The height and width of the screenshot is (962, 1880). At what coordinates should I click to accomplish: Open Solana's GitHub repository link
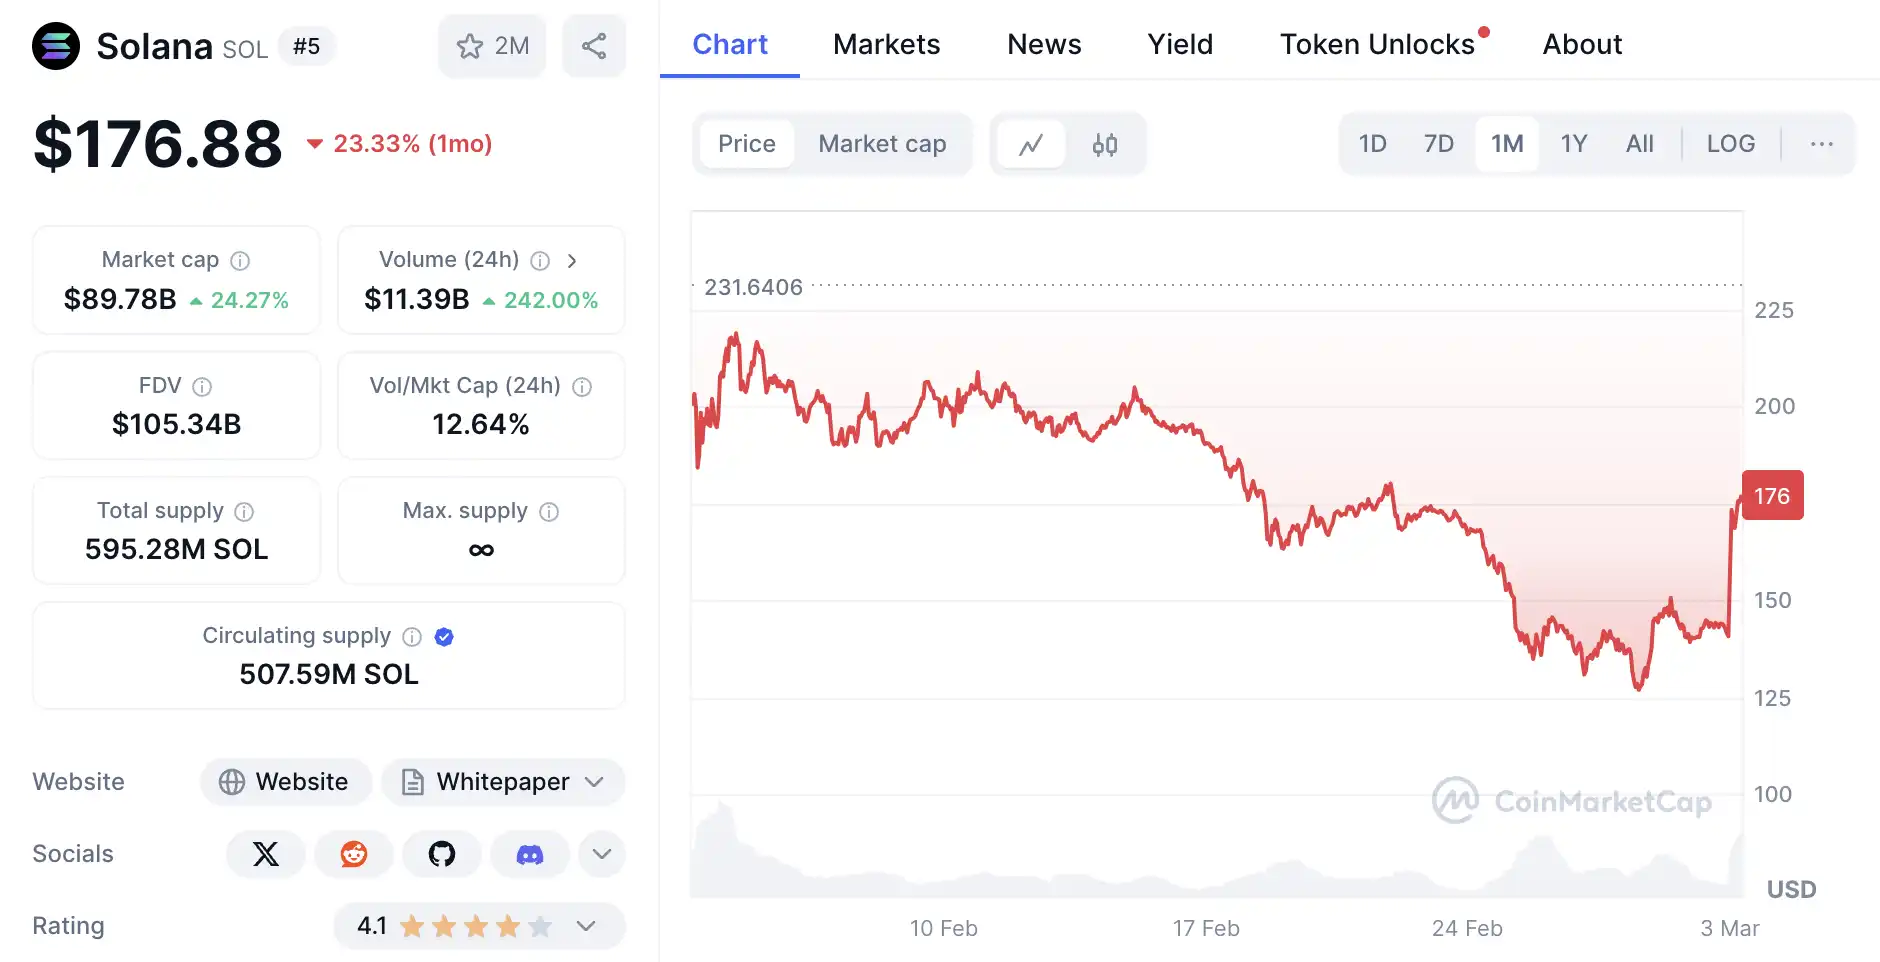442,854
